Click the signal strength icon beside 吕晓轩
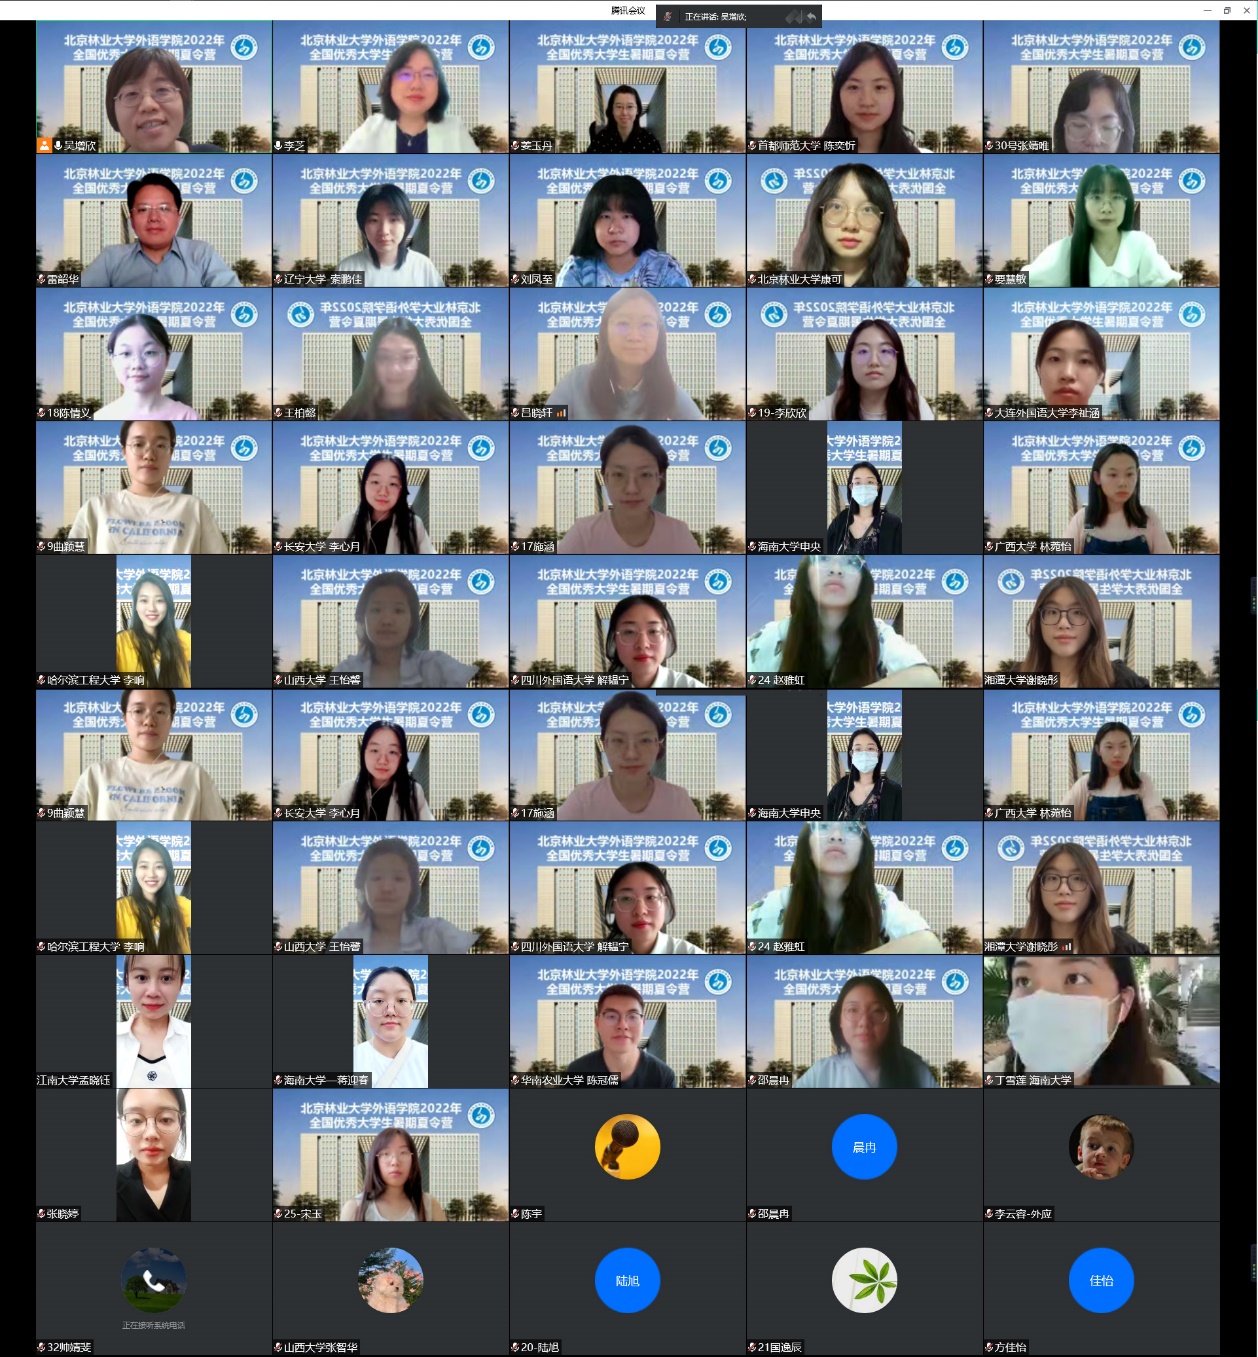This screenshot has height=1357, width=1258. tap(561, 413)
